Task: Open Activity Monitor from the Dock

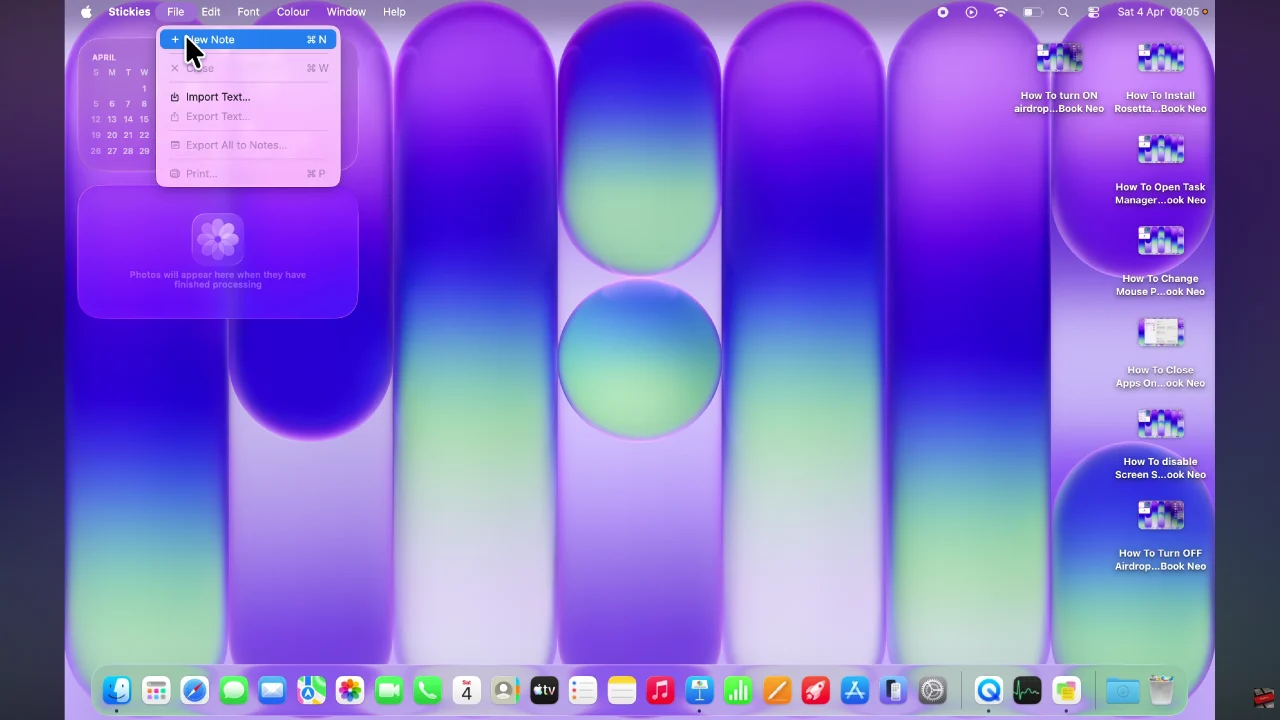Action: pyautogui.click(x=1027, y=690)
